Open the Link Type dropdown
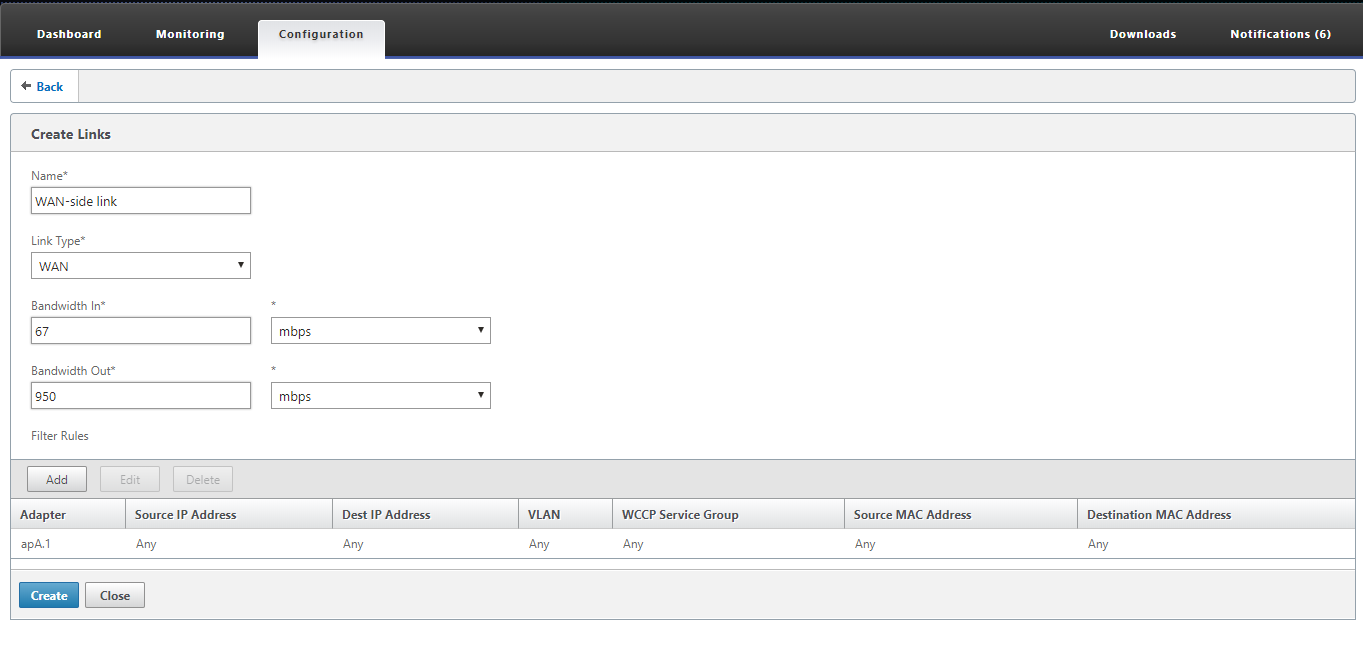The height and width of the screenshot is (669, 1363). [141, 266]
